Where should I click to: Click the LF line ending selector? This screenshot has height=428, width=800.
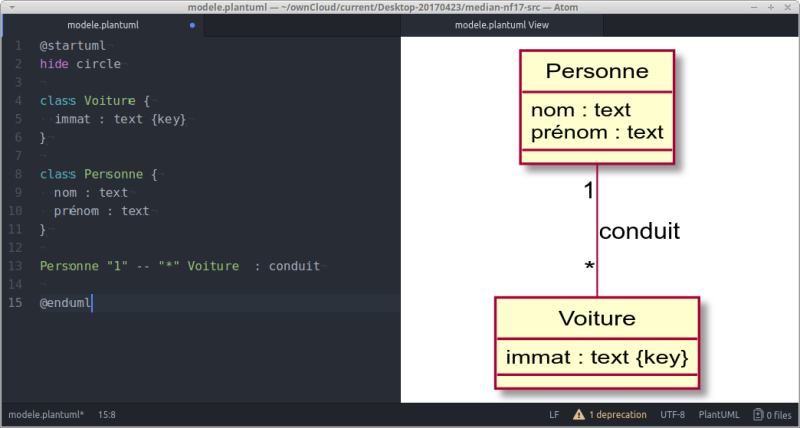click(x=554, y=415)
